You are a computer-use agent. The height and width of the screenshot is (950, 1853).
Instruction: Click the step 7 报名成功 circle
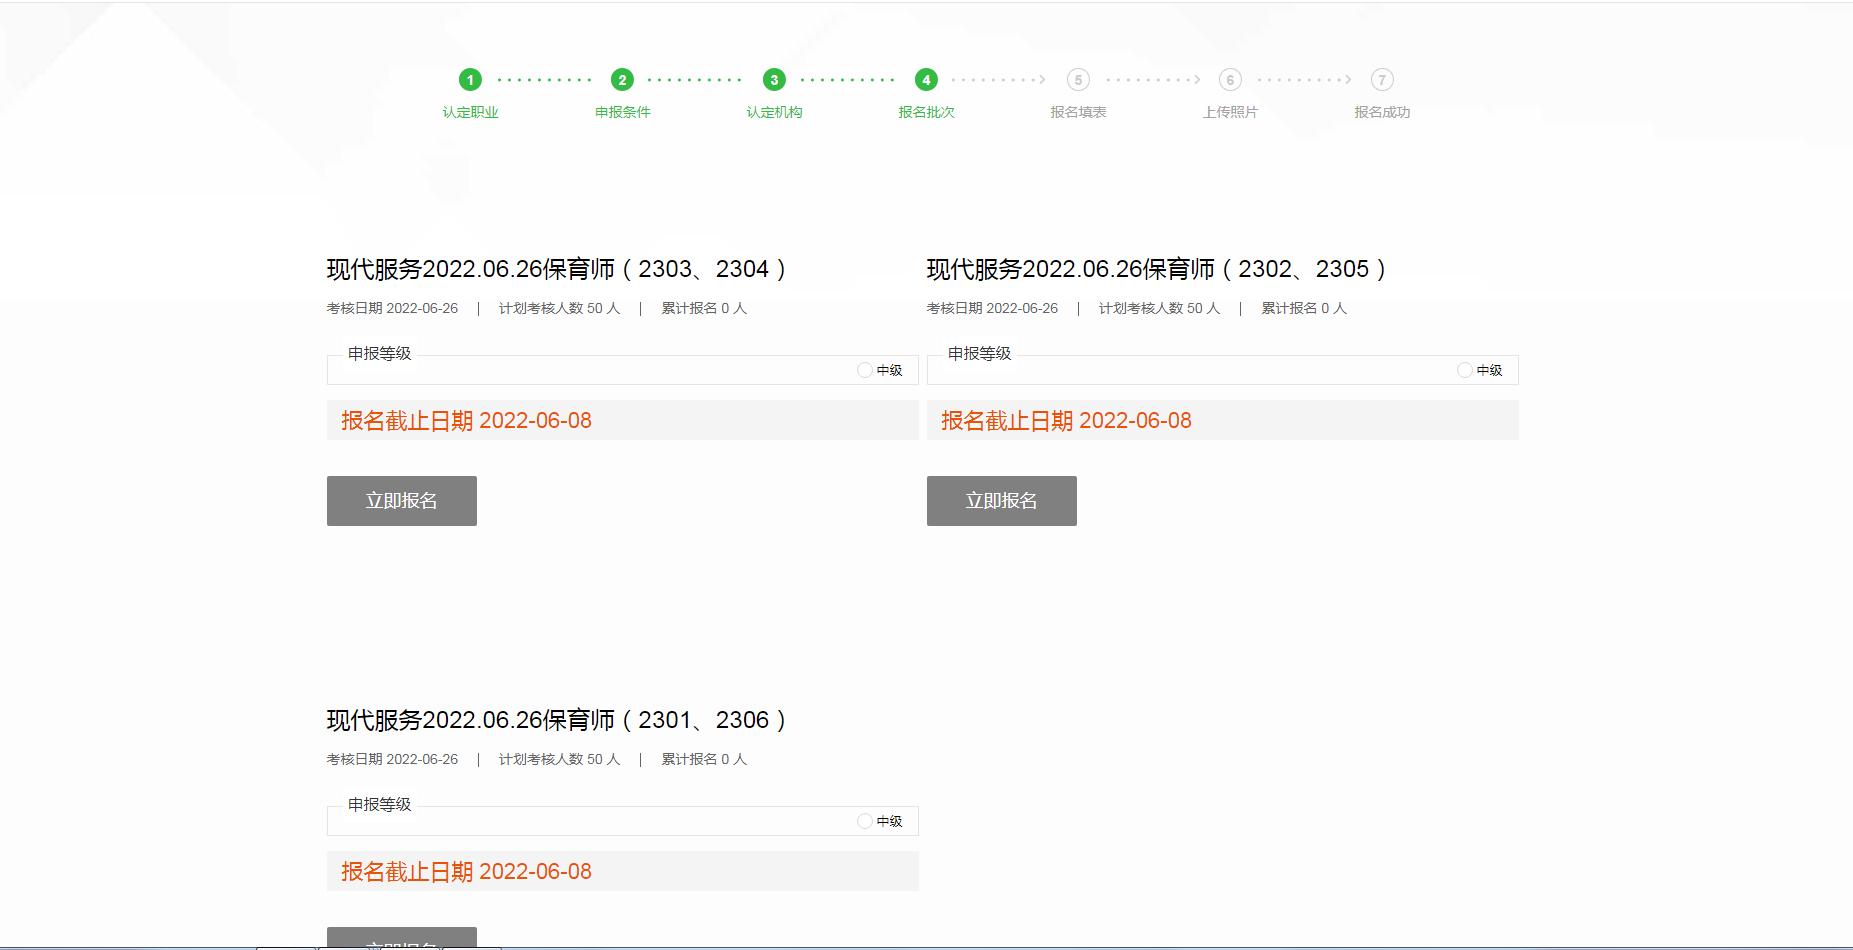(x=1382, y=80)
